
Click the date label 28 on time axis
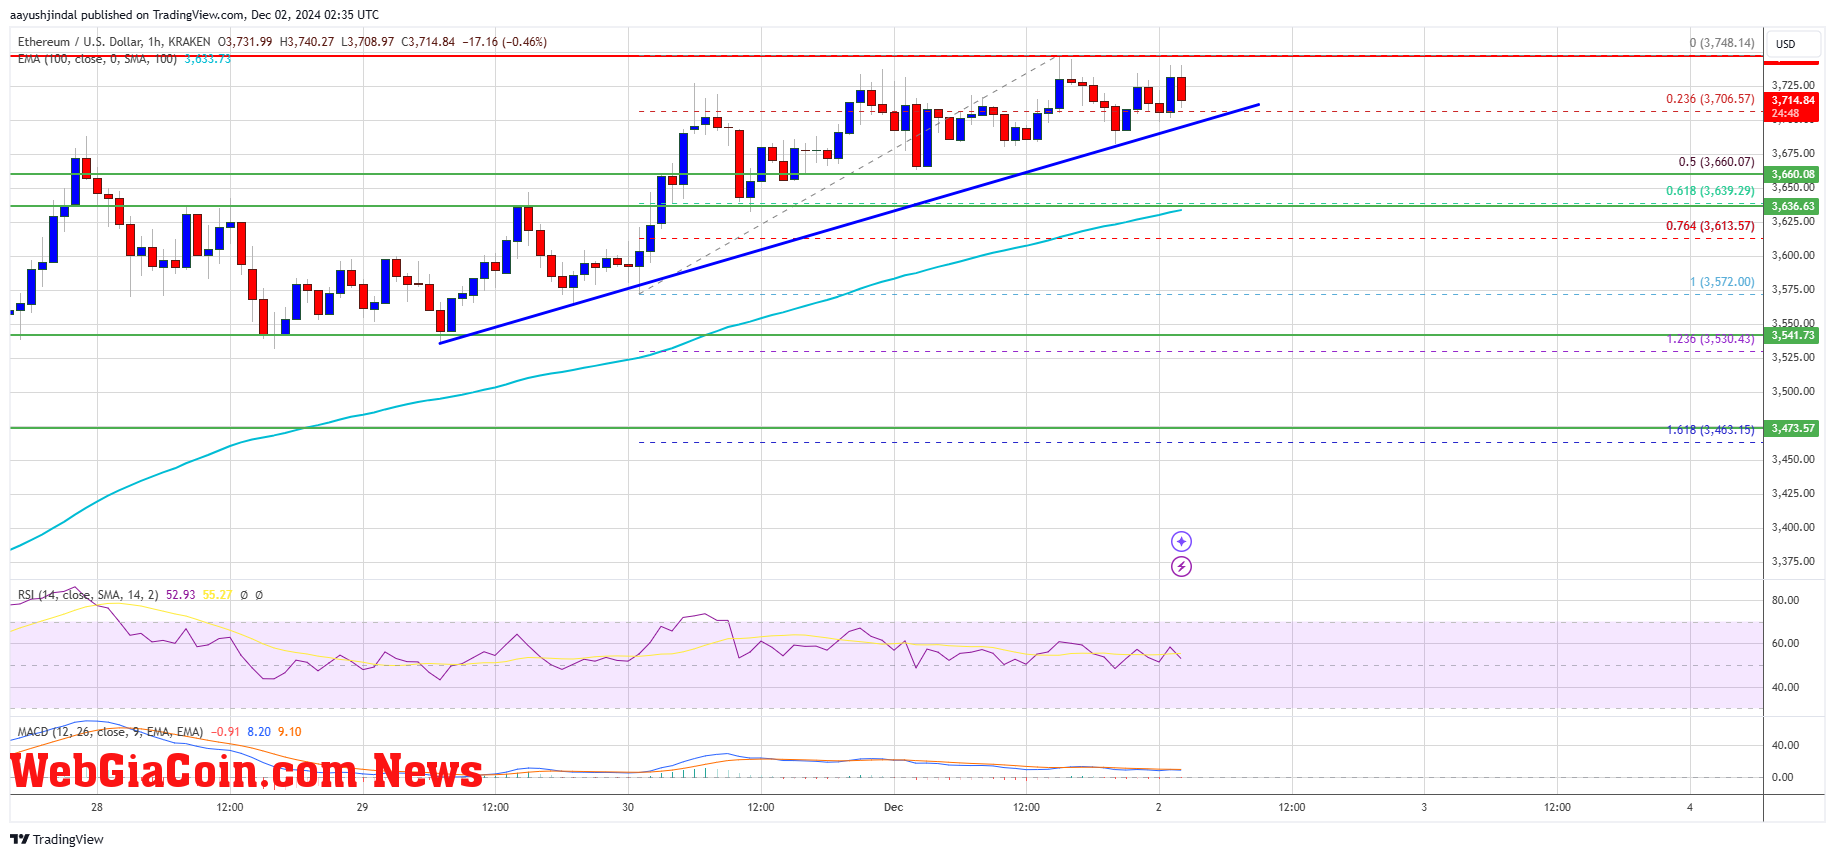tap(97, 807)
